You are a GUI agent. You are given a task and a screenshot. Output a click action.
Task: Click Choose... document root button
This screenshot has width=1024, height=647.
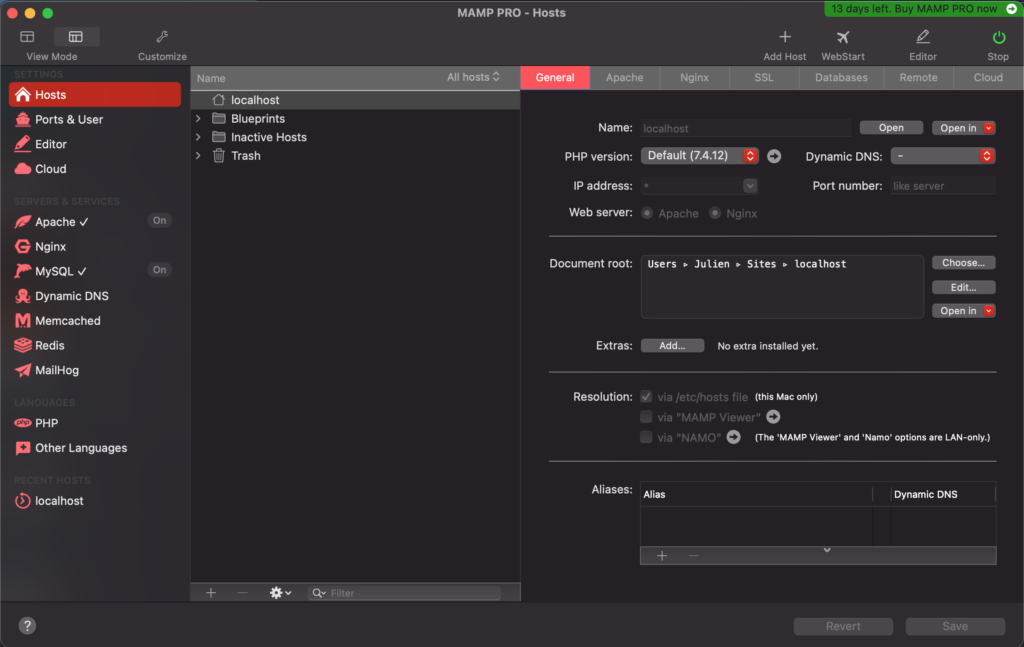[x=963, y=262]
